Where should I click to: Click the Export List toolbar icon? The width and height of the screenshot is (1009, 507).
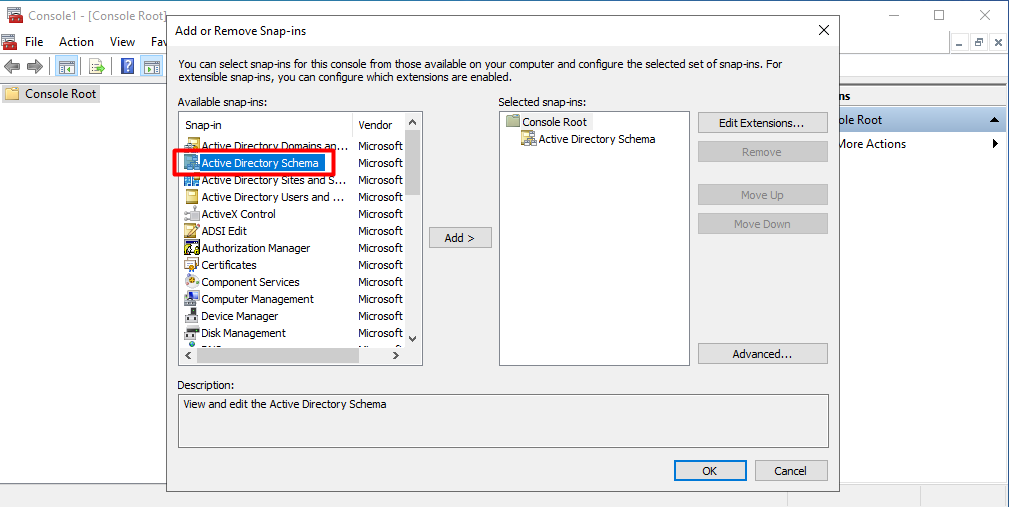coord(97,66)
